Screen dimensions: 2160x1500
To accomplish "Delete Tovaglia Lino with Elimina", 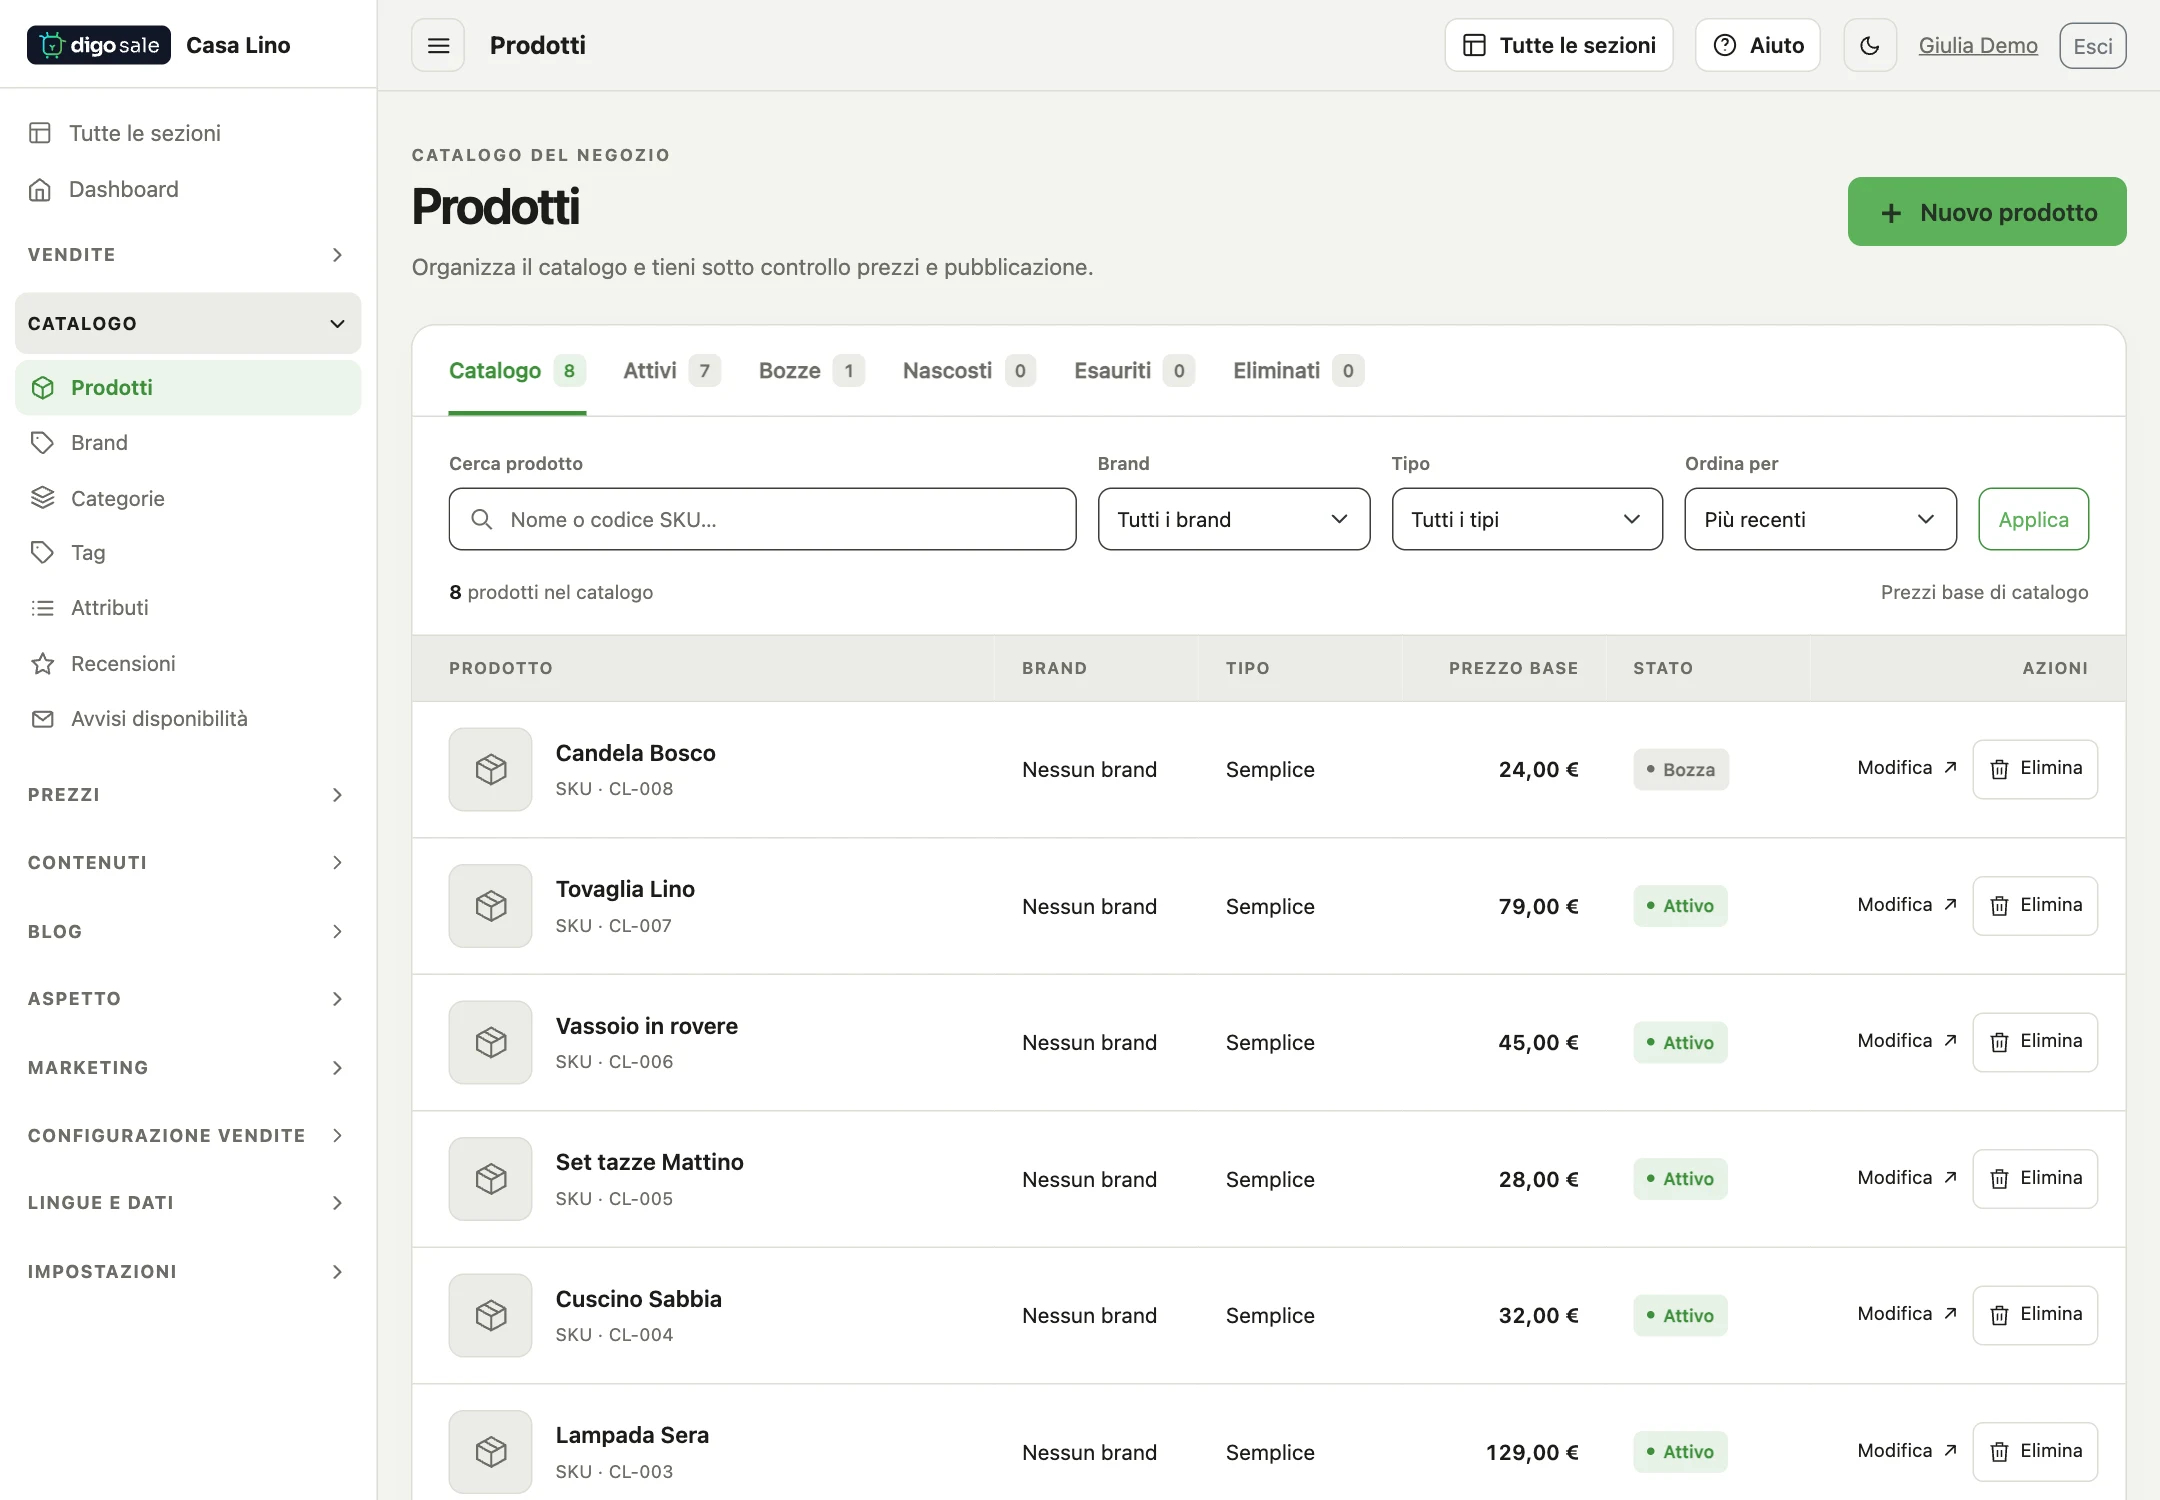I will 2035,906.
